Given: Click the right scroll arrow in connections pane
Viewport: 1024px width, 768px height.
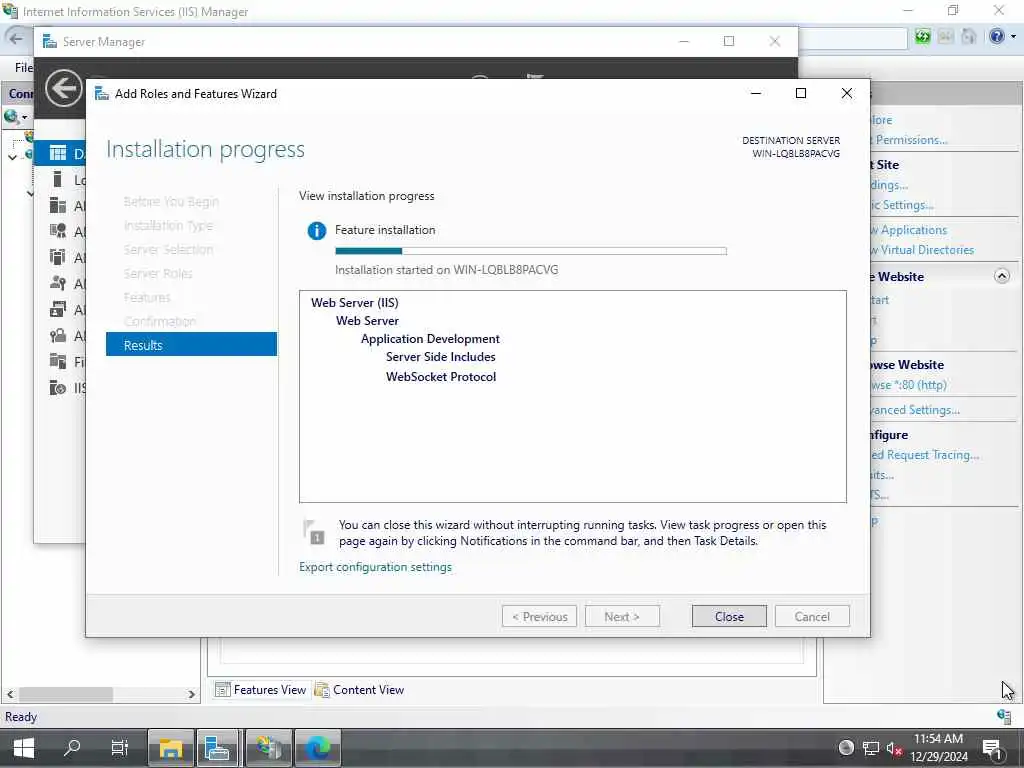Looking at the screenshot, I should coord(191,694).
